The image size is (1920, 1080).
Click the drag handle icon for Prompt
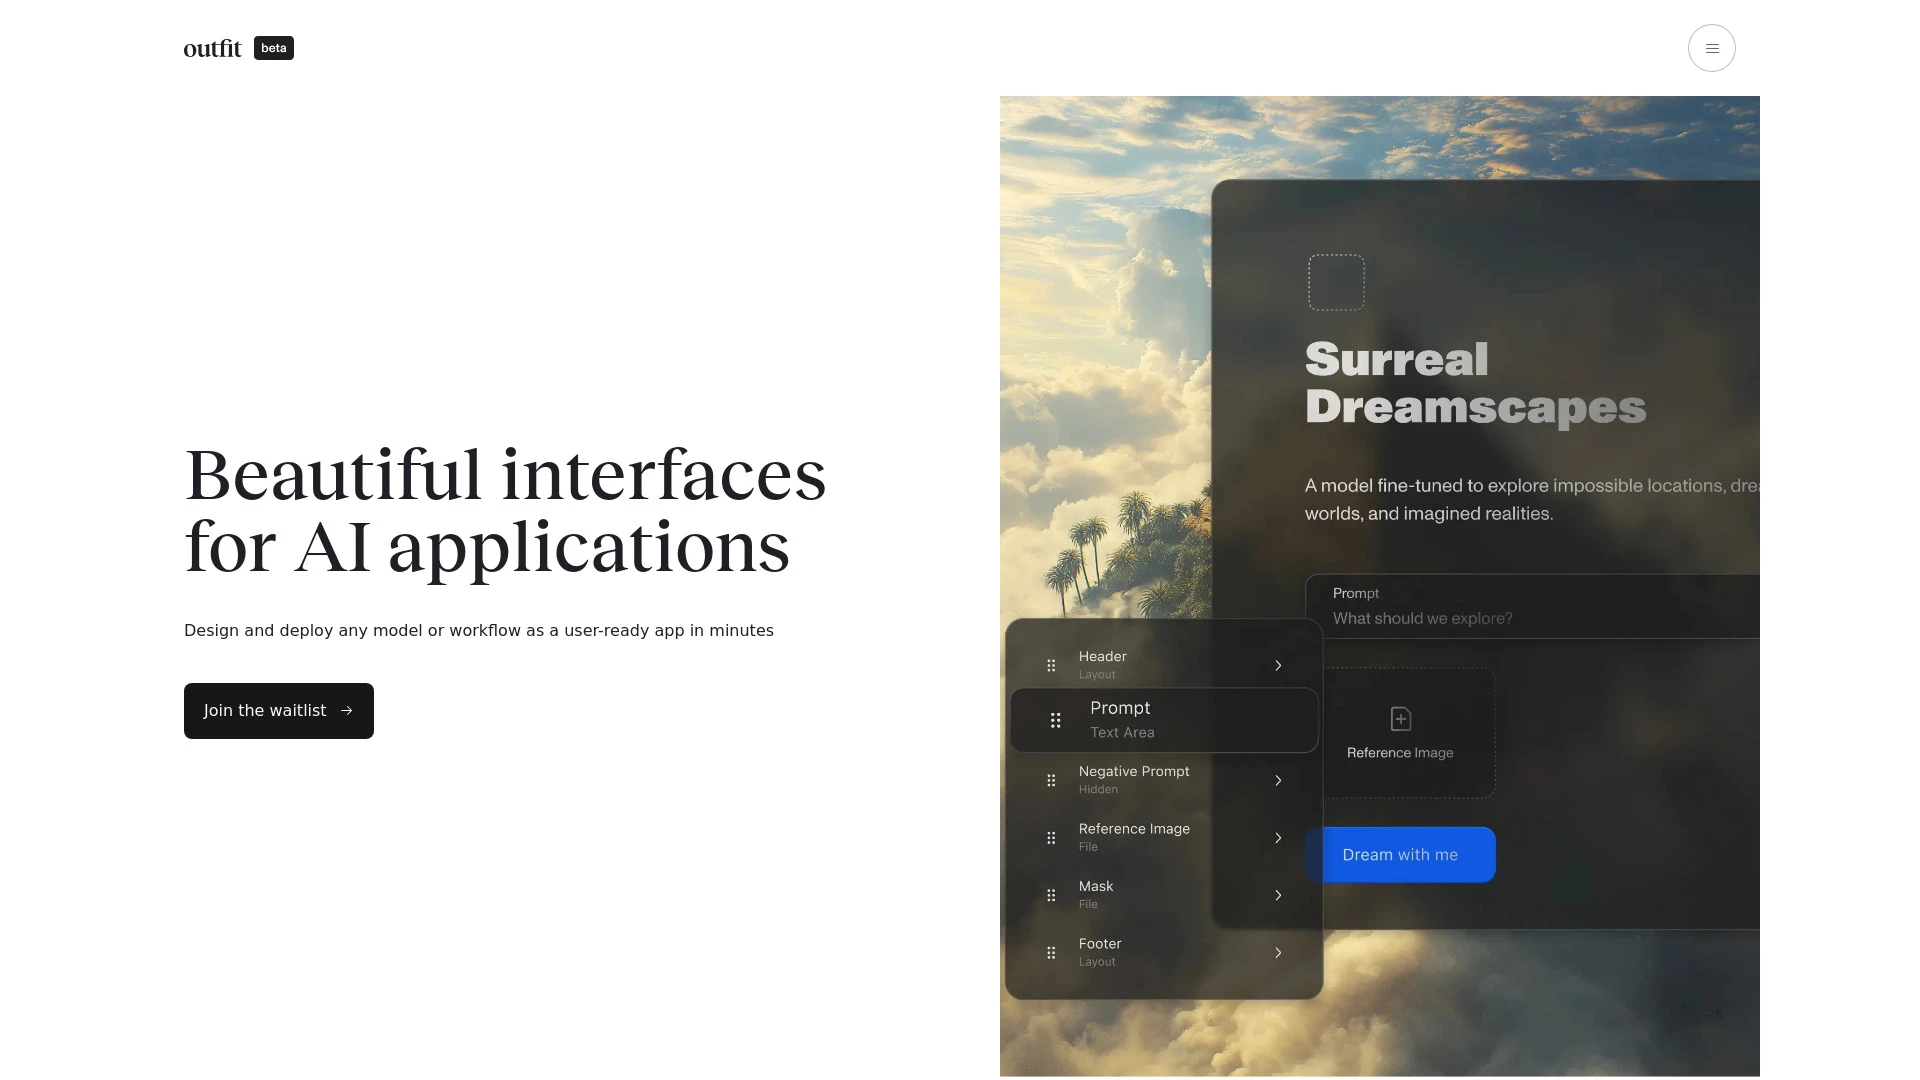(x=1055, y=719)
